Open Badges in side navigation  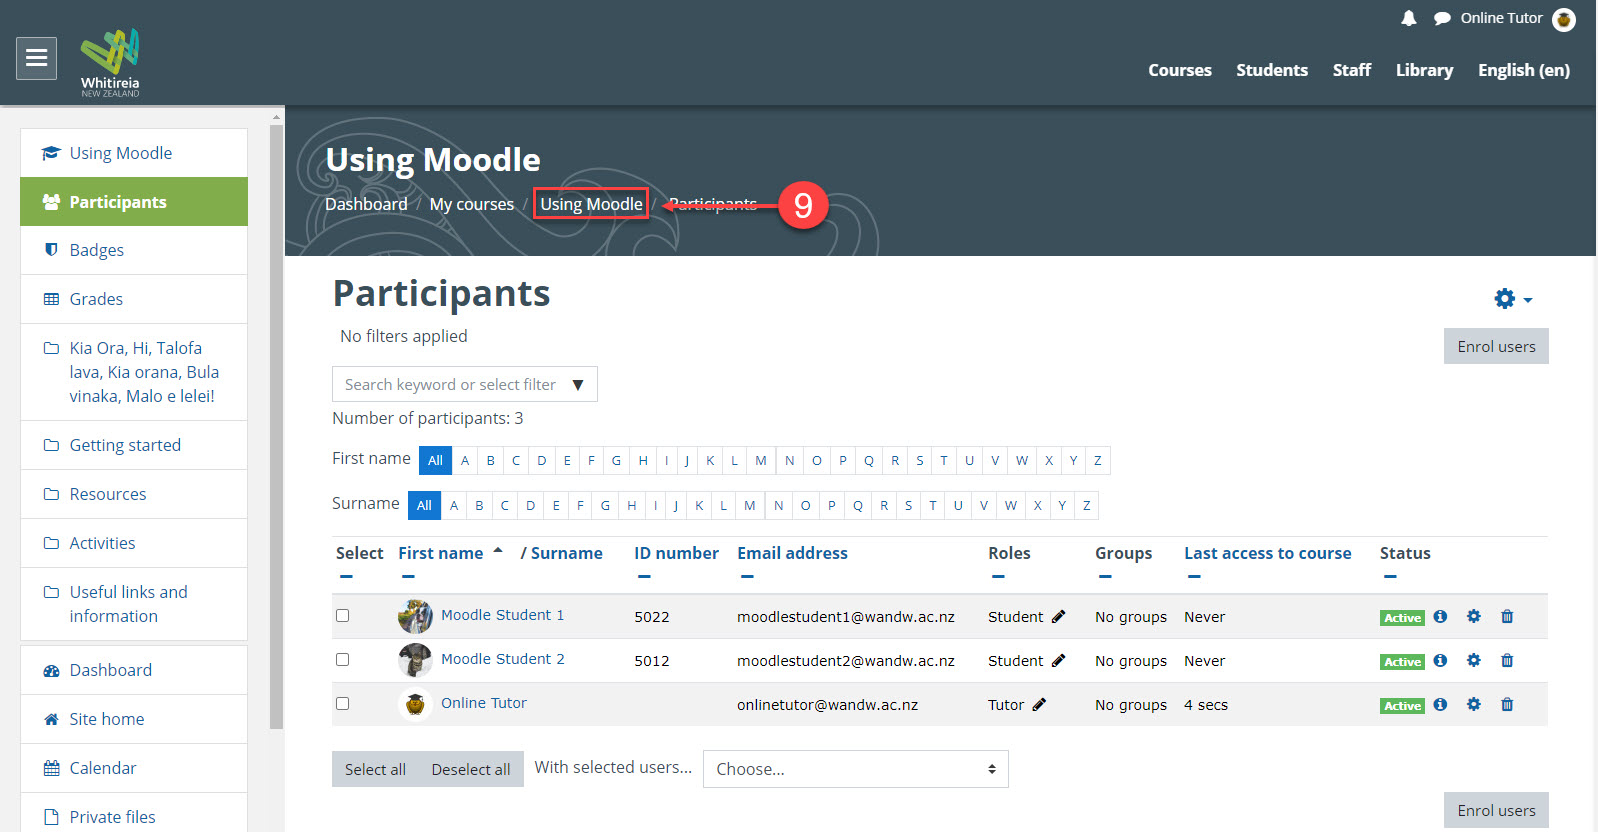click(134, 250)
